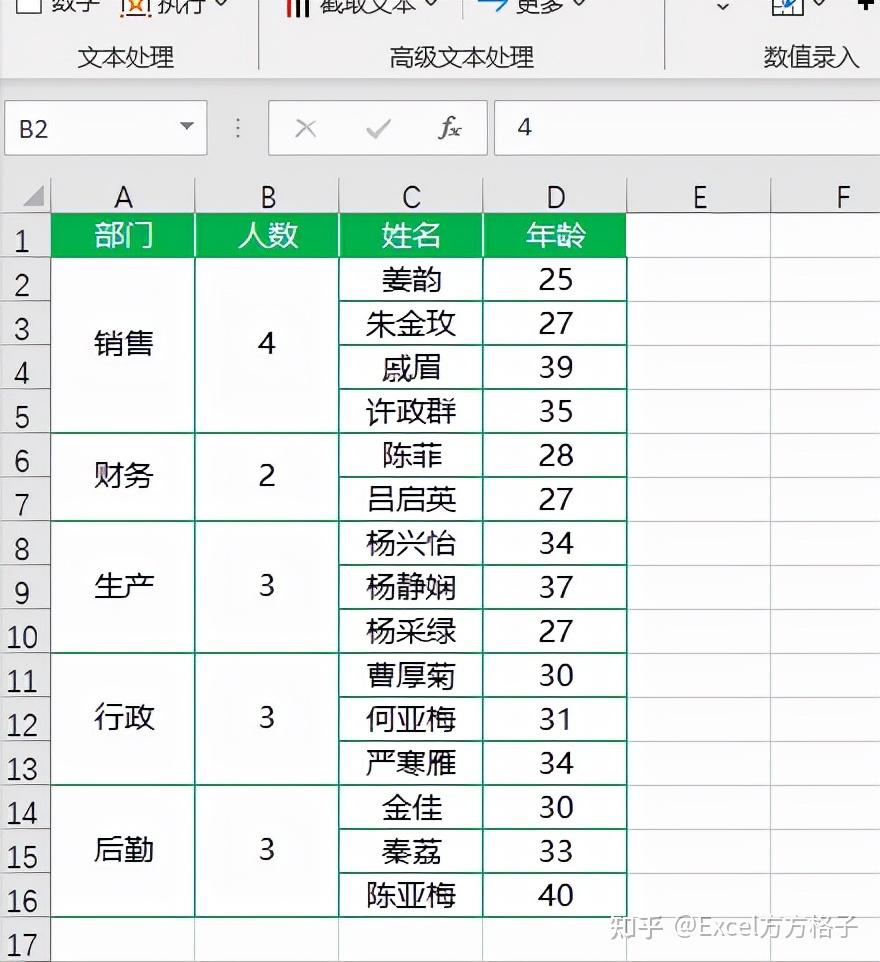
Task: Click the cancel X icon in formula bar
Action: coord(306,128)
